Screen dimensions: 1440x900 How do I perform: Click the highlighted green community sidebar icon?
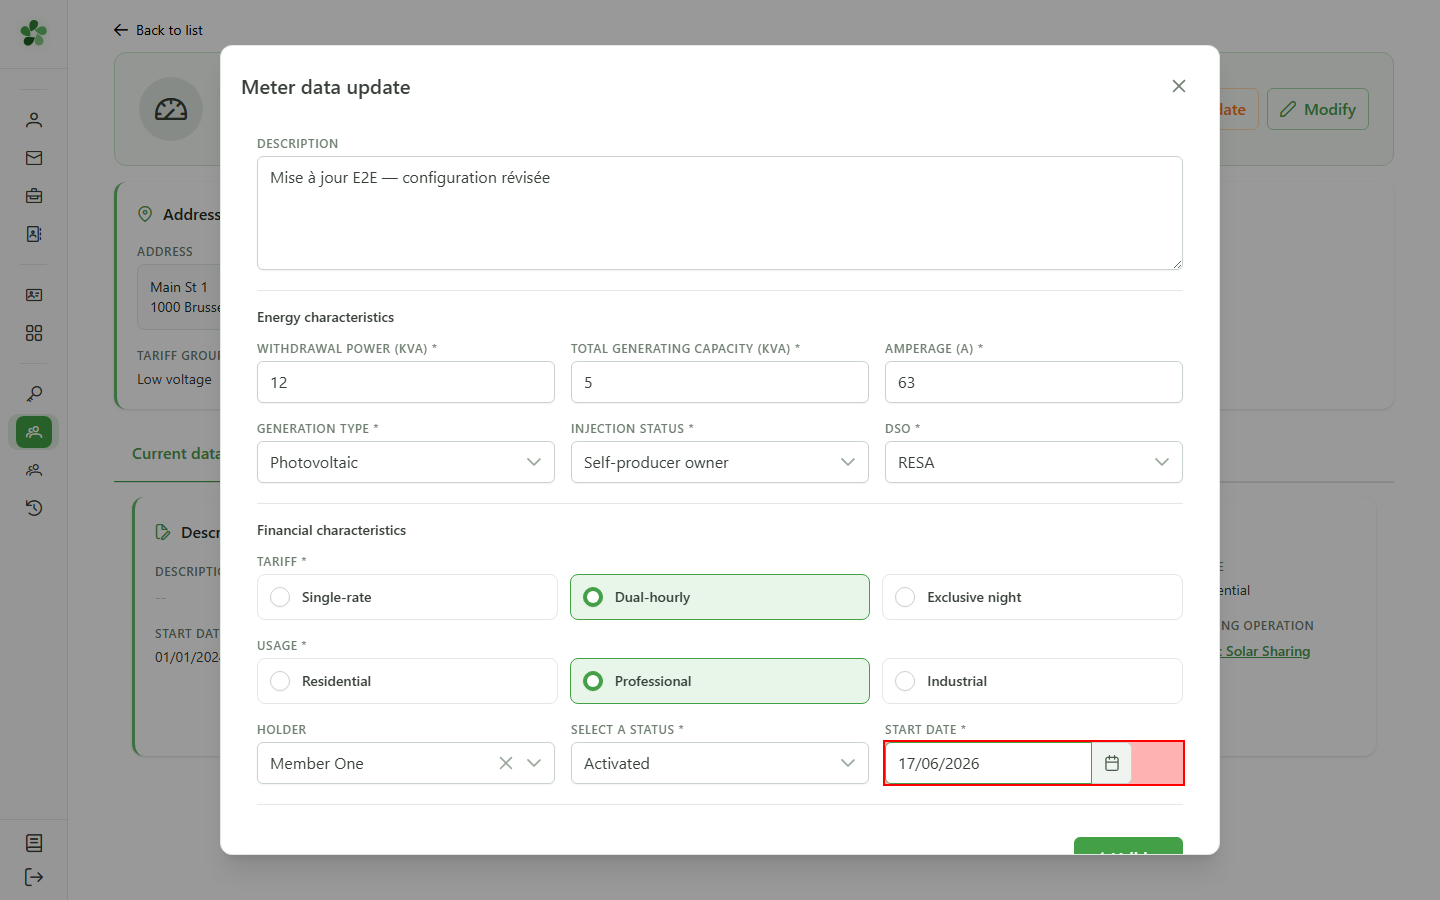click(x=34, y=432)
